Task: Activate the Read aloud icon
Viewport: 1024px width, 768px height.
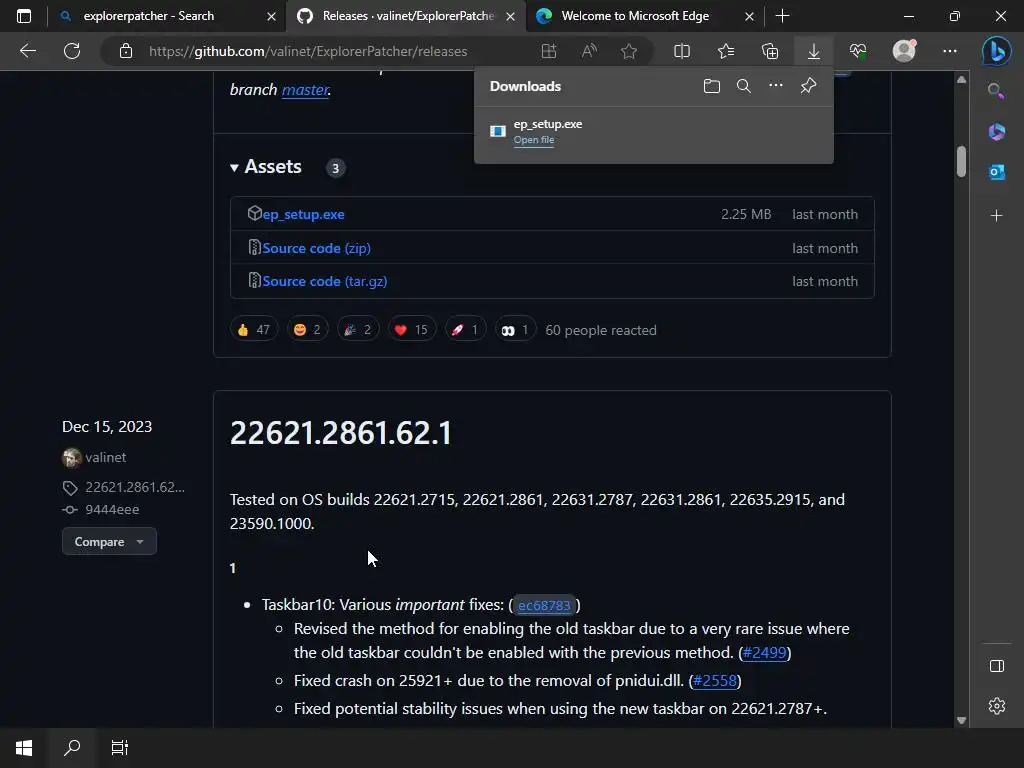Action: click(589, 51)
